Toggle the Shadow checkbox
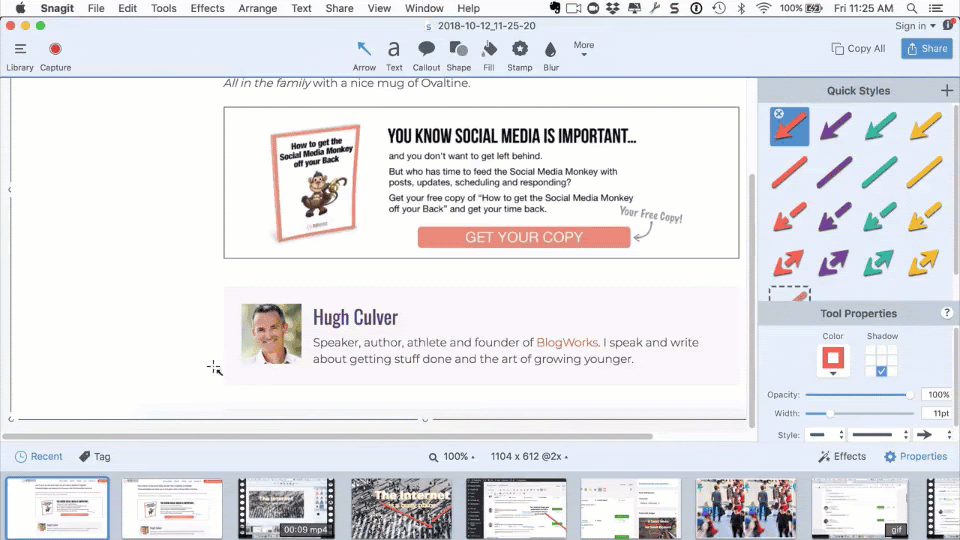This screenshot has height=540, width=960. (x=881, y=371)
